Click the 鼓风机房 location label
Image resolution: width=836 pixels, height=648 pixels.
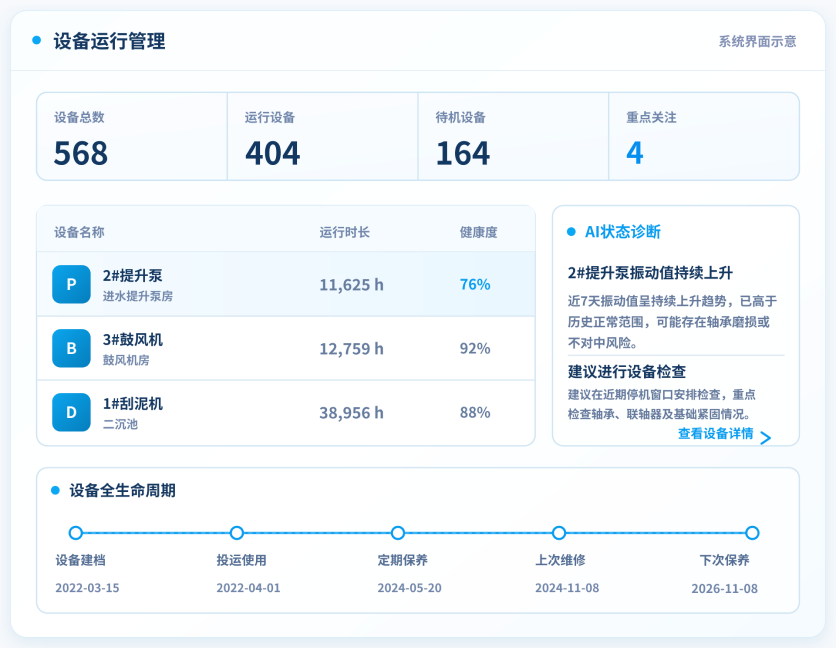pyautogui.click(x=126, y=360)
